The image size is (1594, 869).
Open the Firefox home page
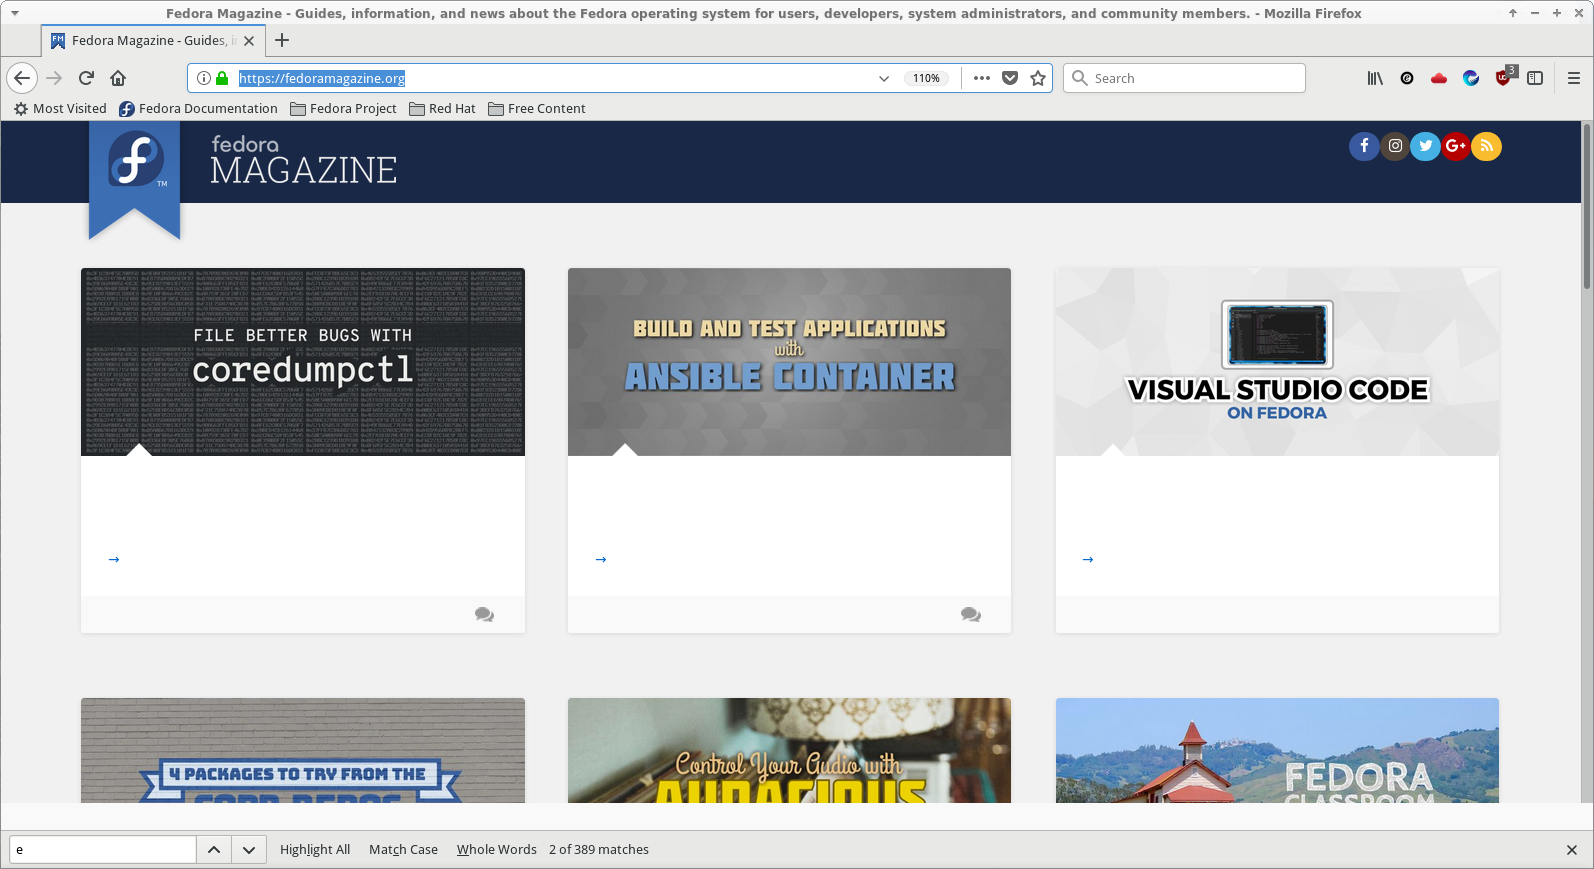118,78
